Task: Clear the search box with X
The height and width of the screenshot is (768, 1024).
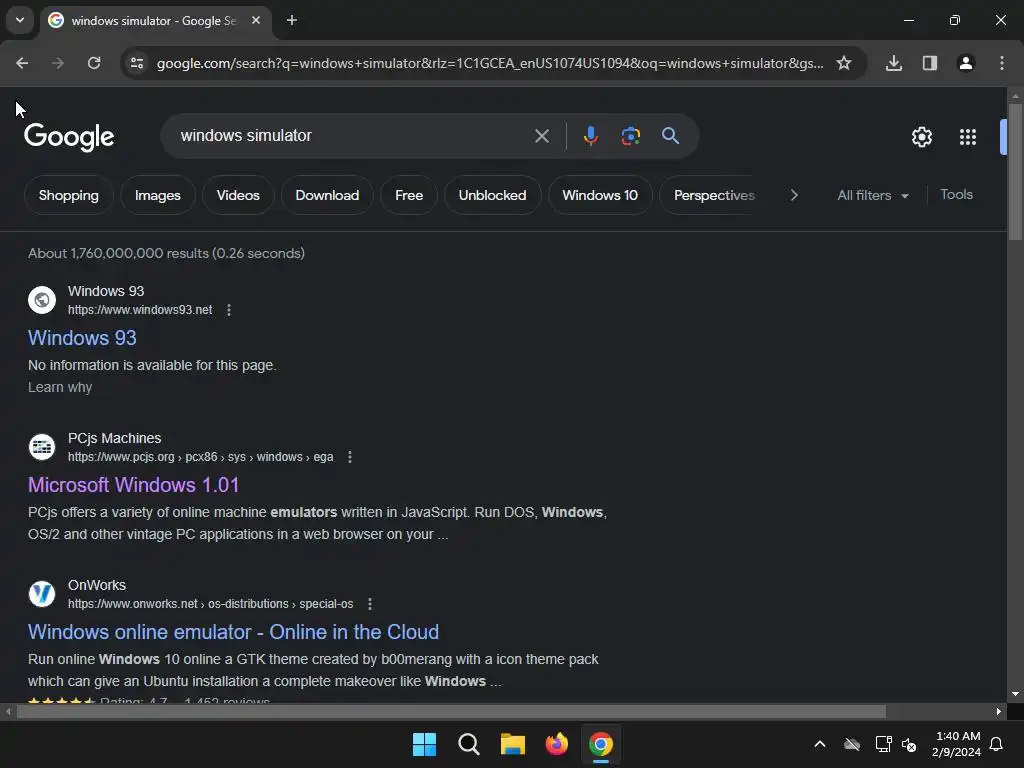Action: (x=541, y=136)
